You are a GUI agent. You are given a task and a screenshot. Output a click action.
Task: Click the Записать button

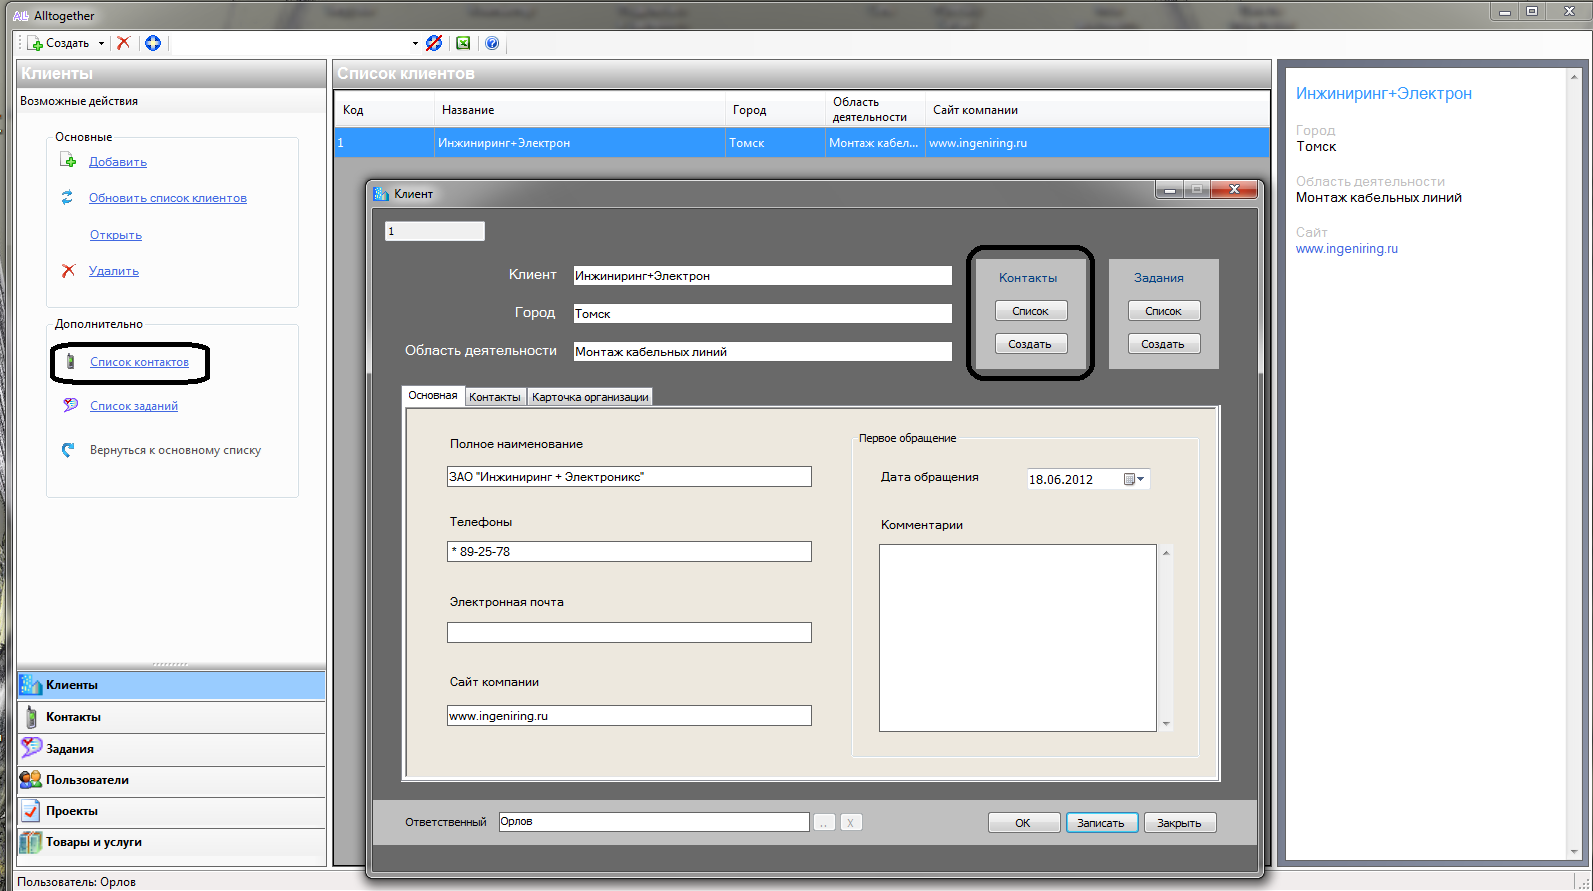(1101, 823)
